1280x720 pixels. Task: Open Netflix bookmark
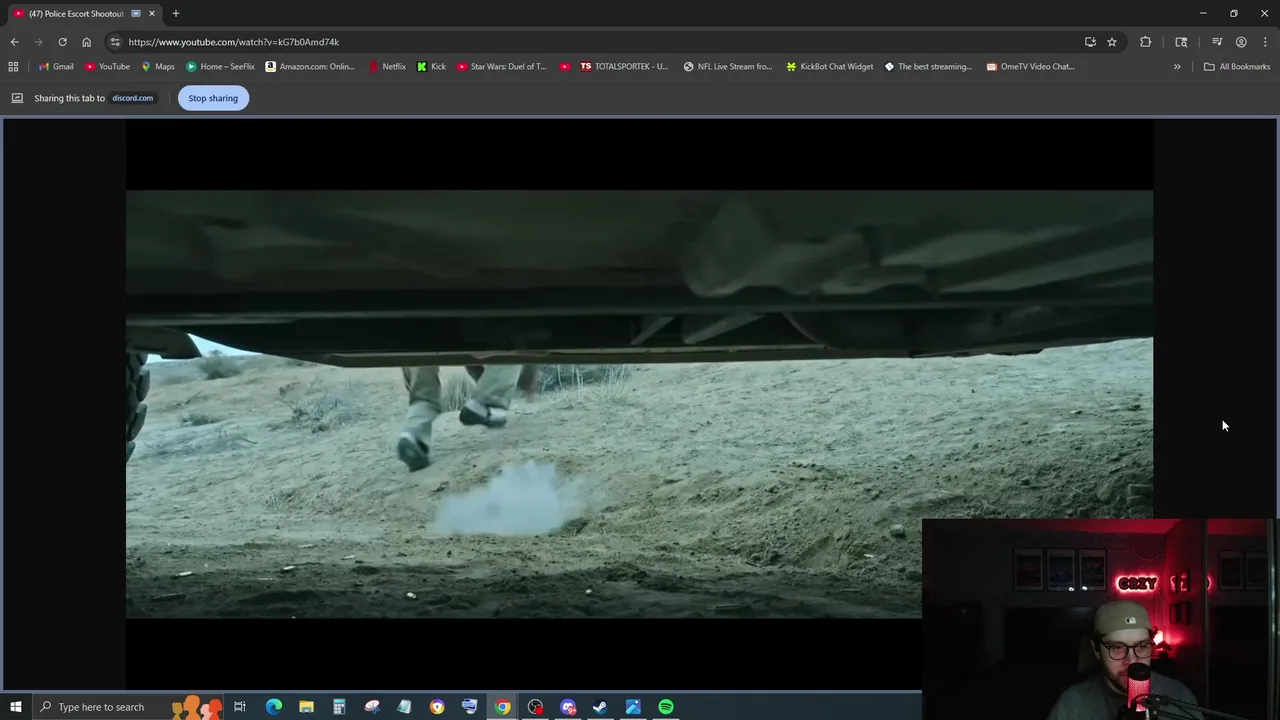pyautogui.click(x=386, y=66)
